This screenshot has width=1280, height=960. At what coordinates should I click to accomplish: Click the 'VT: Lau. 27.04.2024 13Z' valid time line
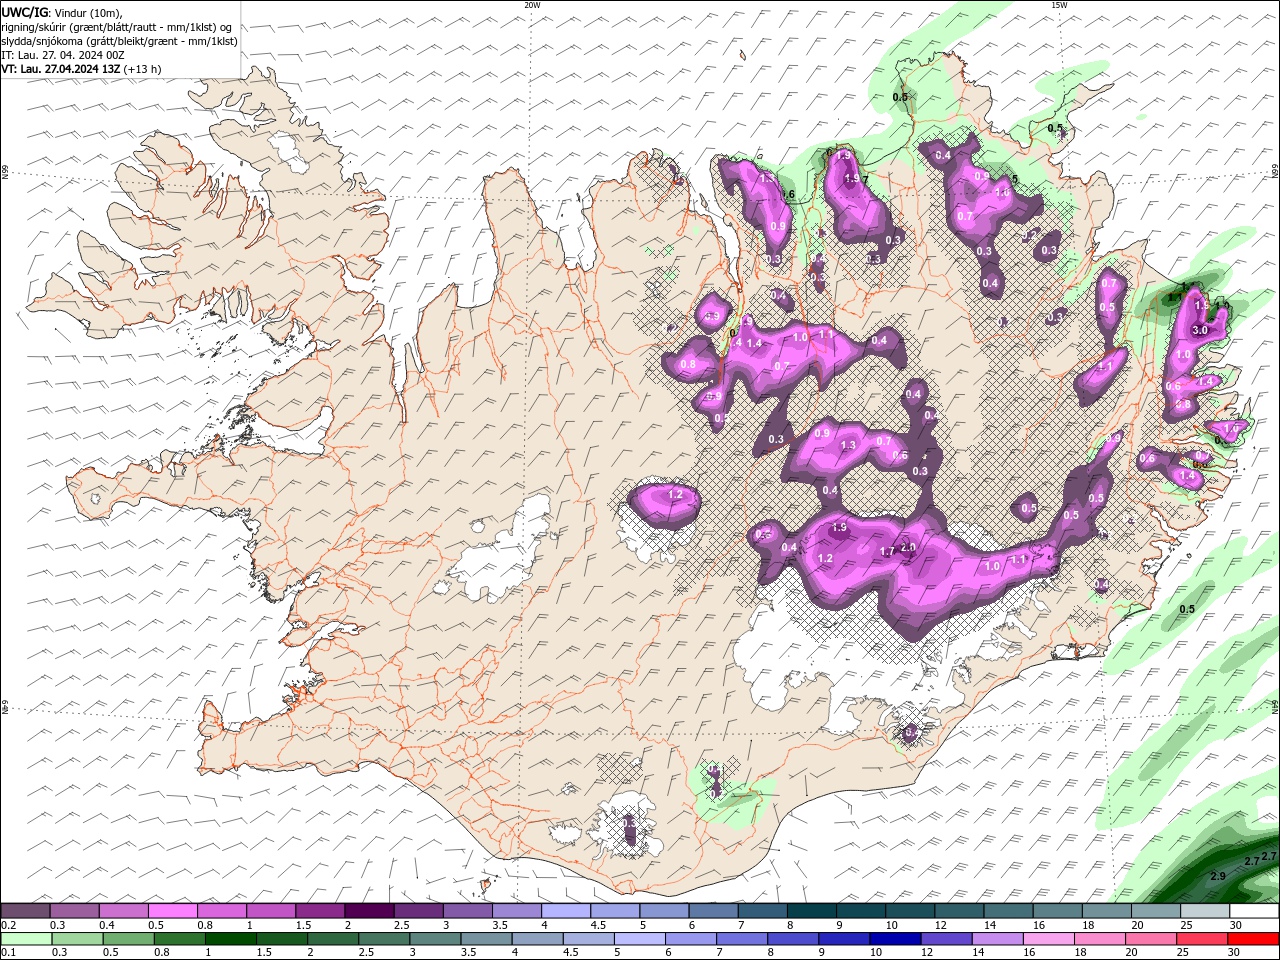tap(81, 69)
